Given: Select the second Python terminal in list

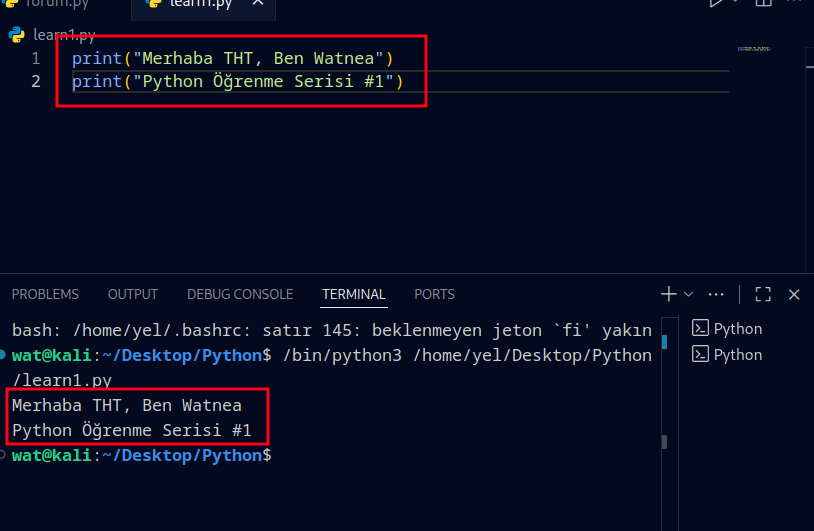Looking at the screenshot, I should click(x=727, y=355).
